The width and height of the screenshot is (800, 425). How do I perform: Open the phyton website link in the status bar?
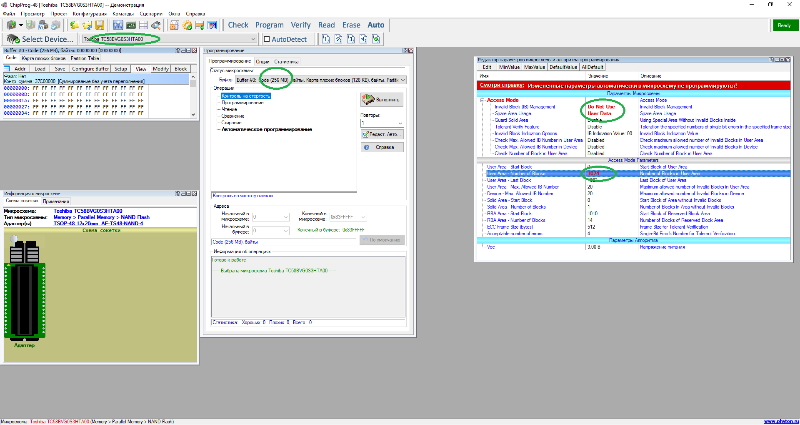(x=780, y=422)
